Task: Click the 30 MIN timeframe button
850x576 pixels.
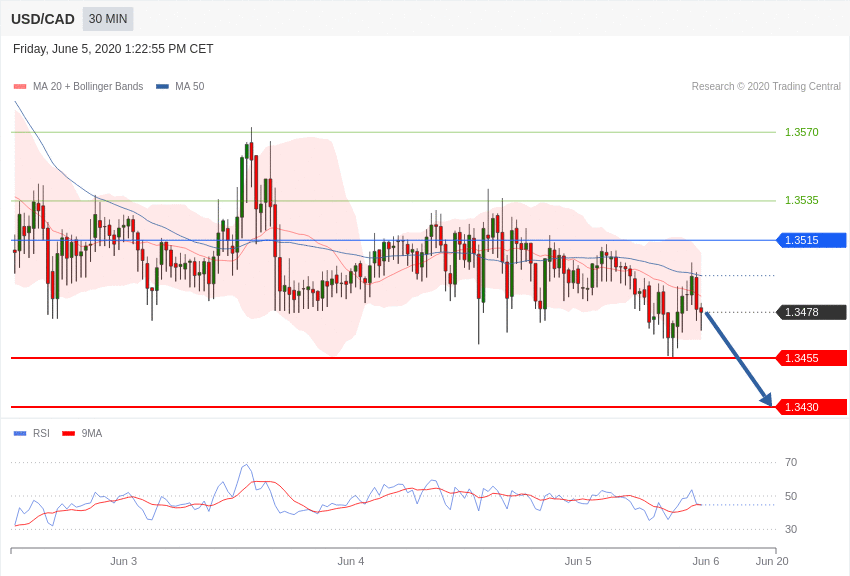Action: tap(108, 19)
